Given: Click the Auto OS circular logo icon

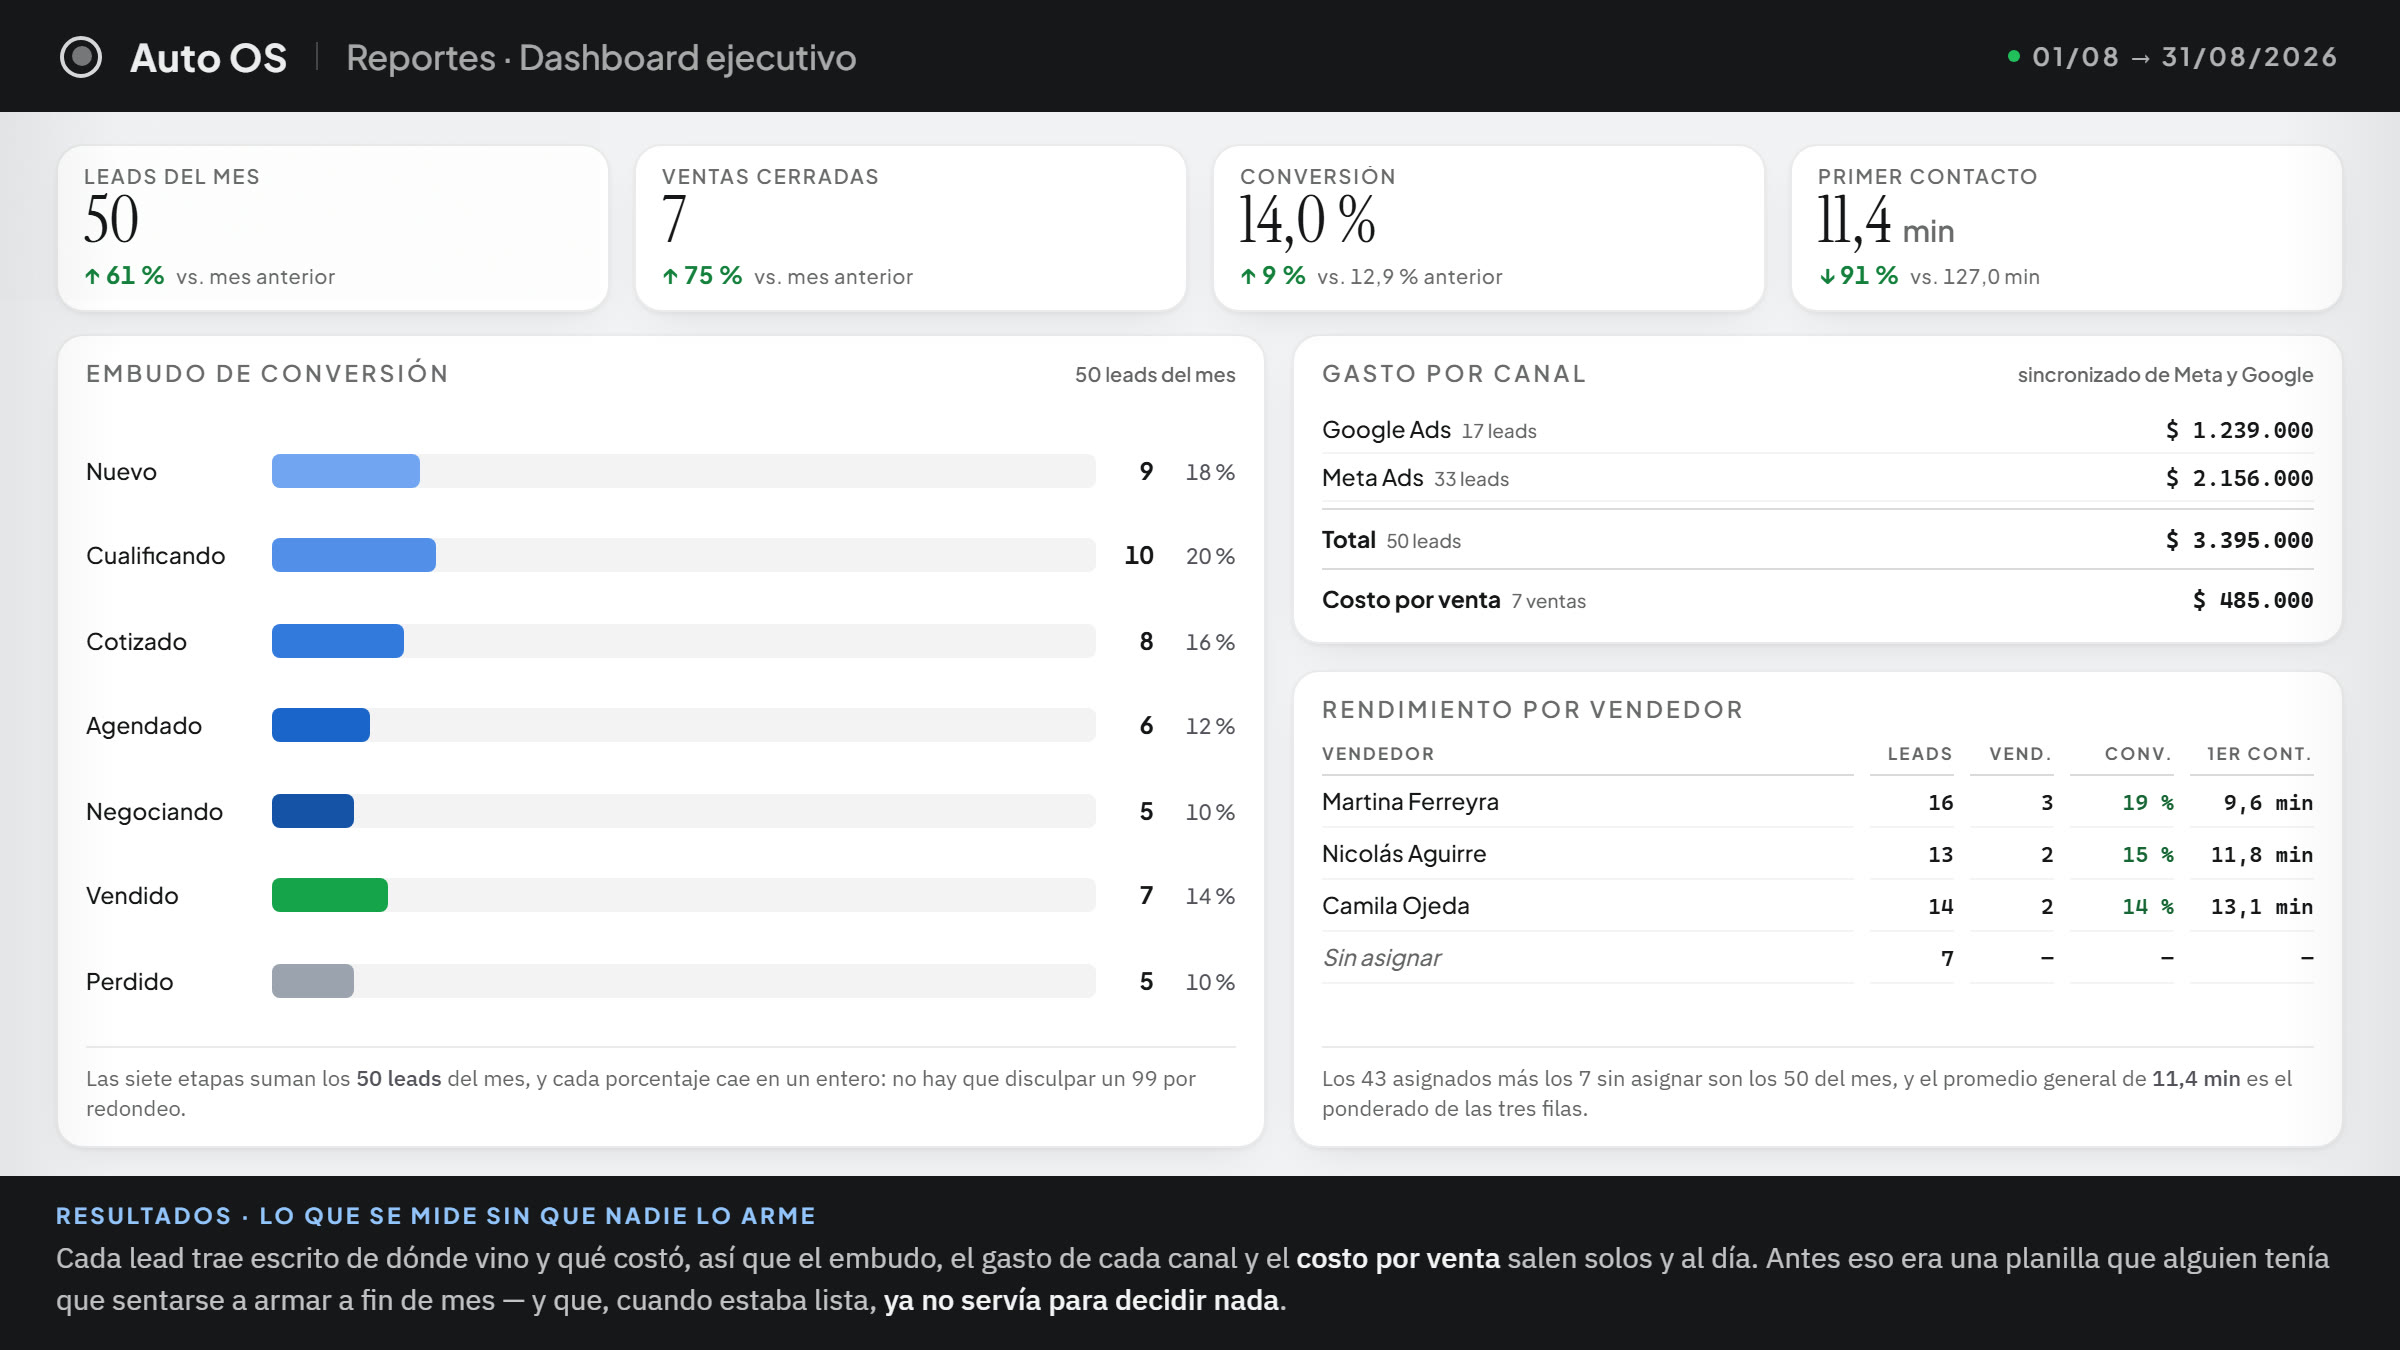Looking at the screenshot, I should point(81,57).
